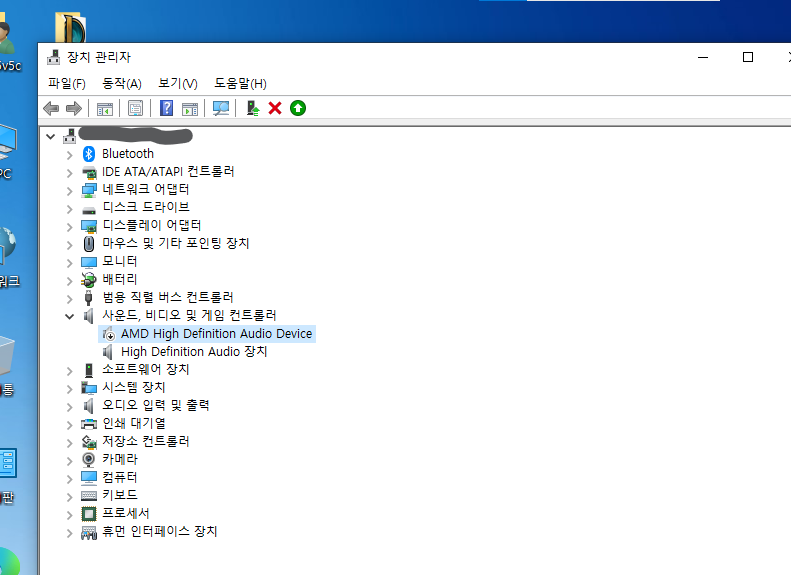Select the 컴퓨터 label
This screenshot has height=575, width=791.
[120, 477]
